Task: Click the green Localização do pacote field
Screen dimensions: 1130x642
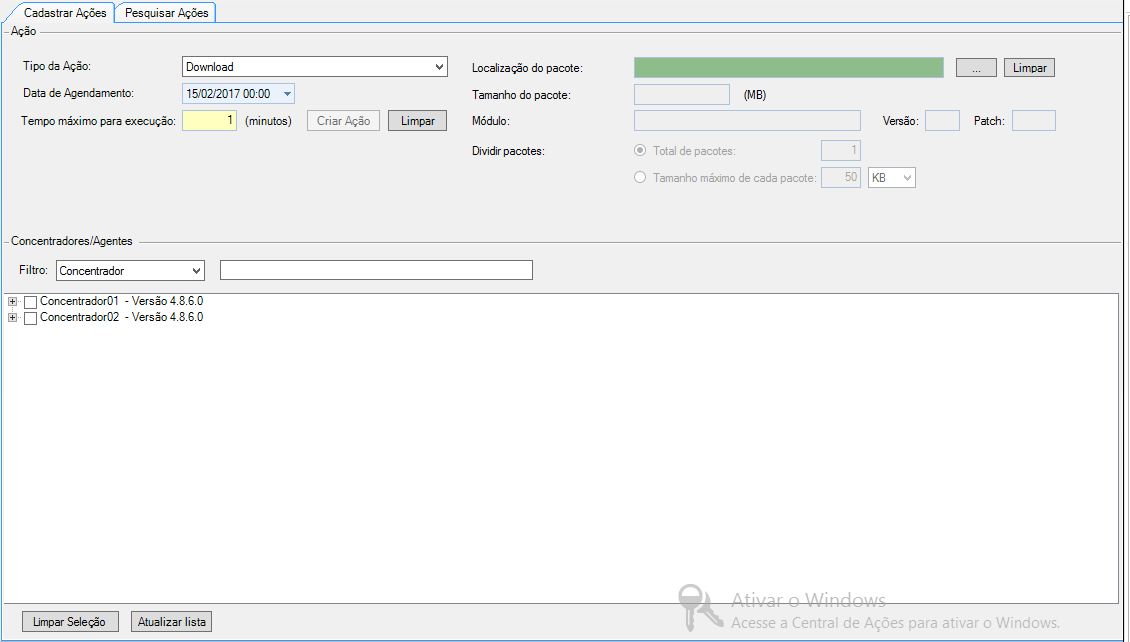Action: [789, 68]
